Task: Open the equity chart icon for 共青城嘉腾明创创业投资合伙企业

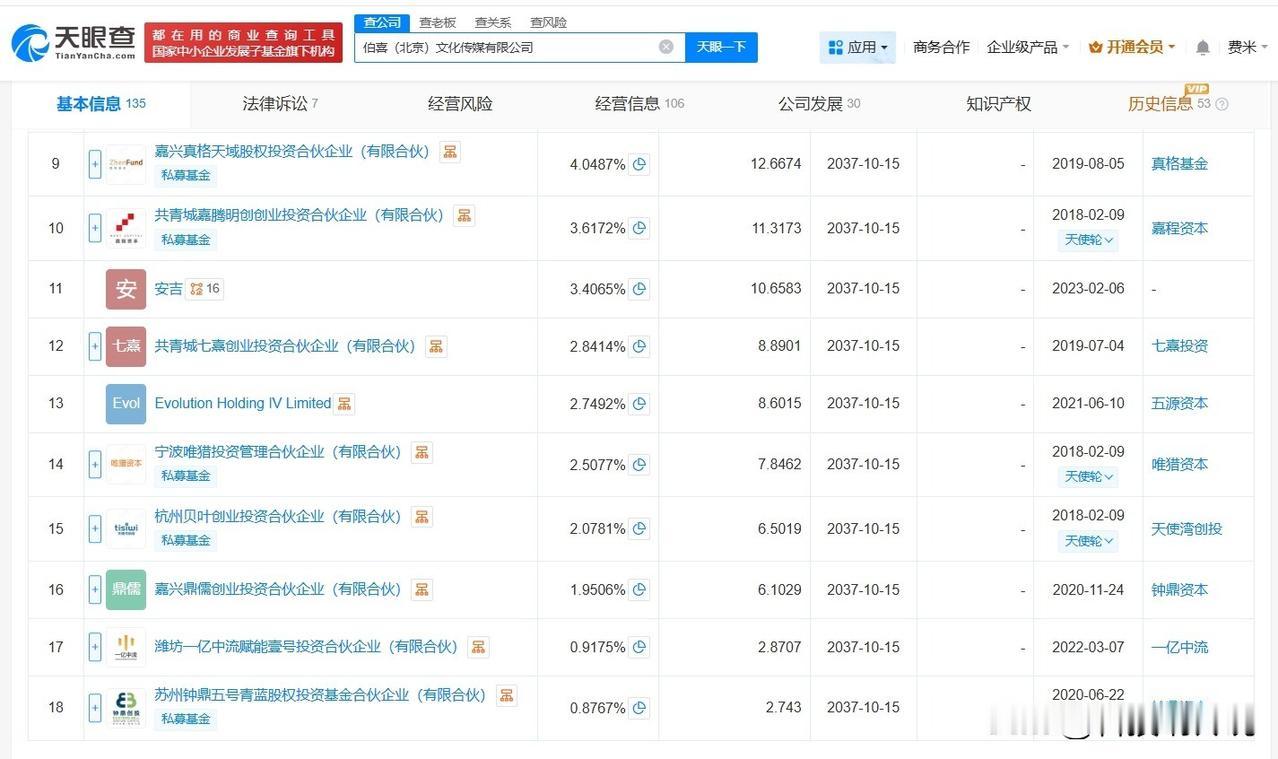Action: [464, 216]
